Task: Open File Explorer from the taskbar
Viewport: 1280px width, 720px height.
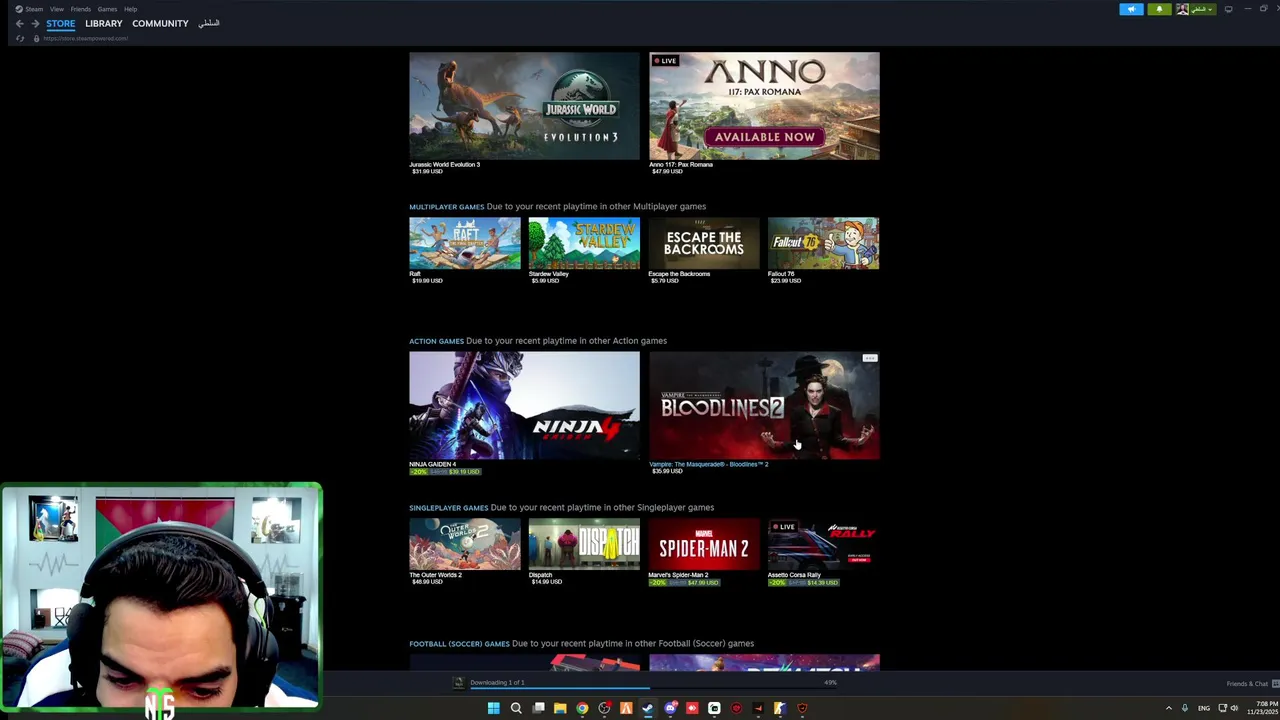Action: [560, 708]
